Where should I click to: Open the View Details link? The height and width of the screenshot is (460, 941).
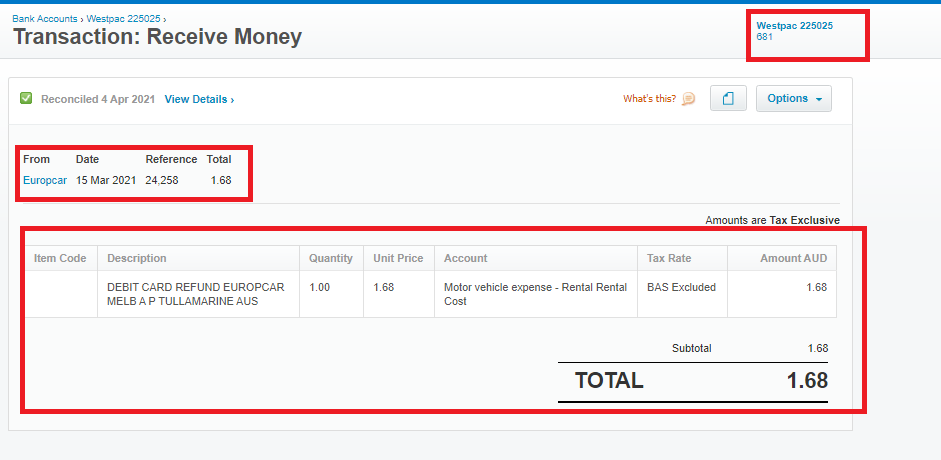coord(199,99)
